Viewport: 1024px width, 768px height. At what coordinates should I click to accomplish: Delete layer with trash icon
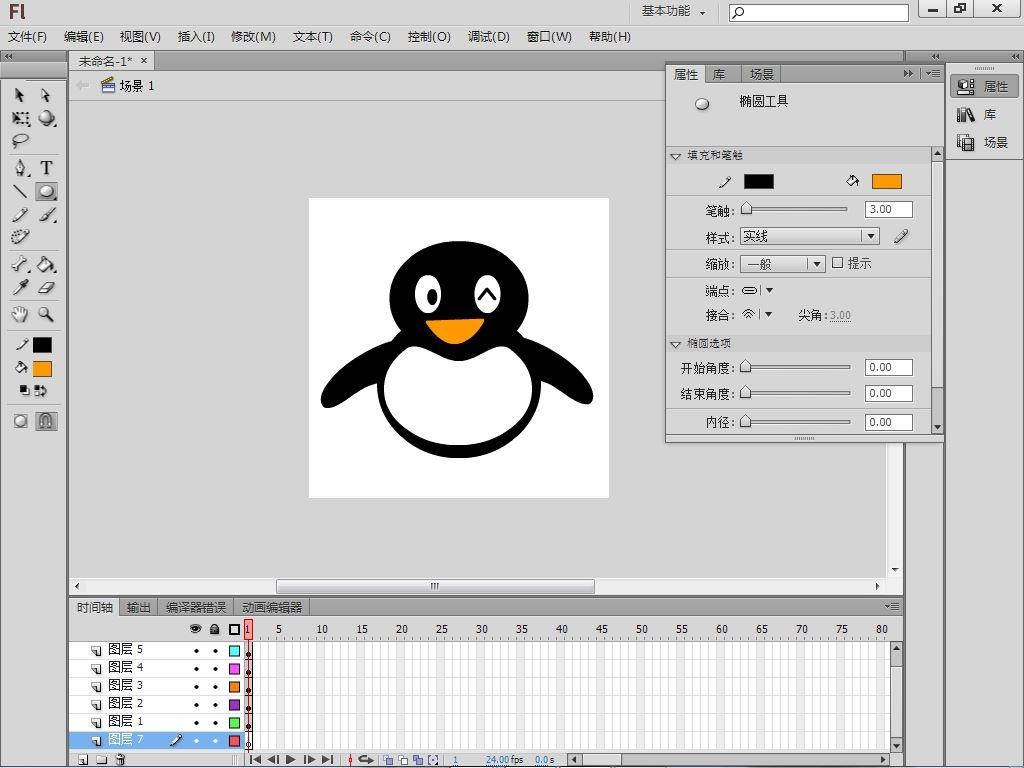pyautogui.click(x=120, y=760)
